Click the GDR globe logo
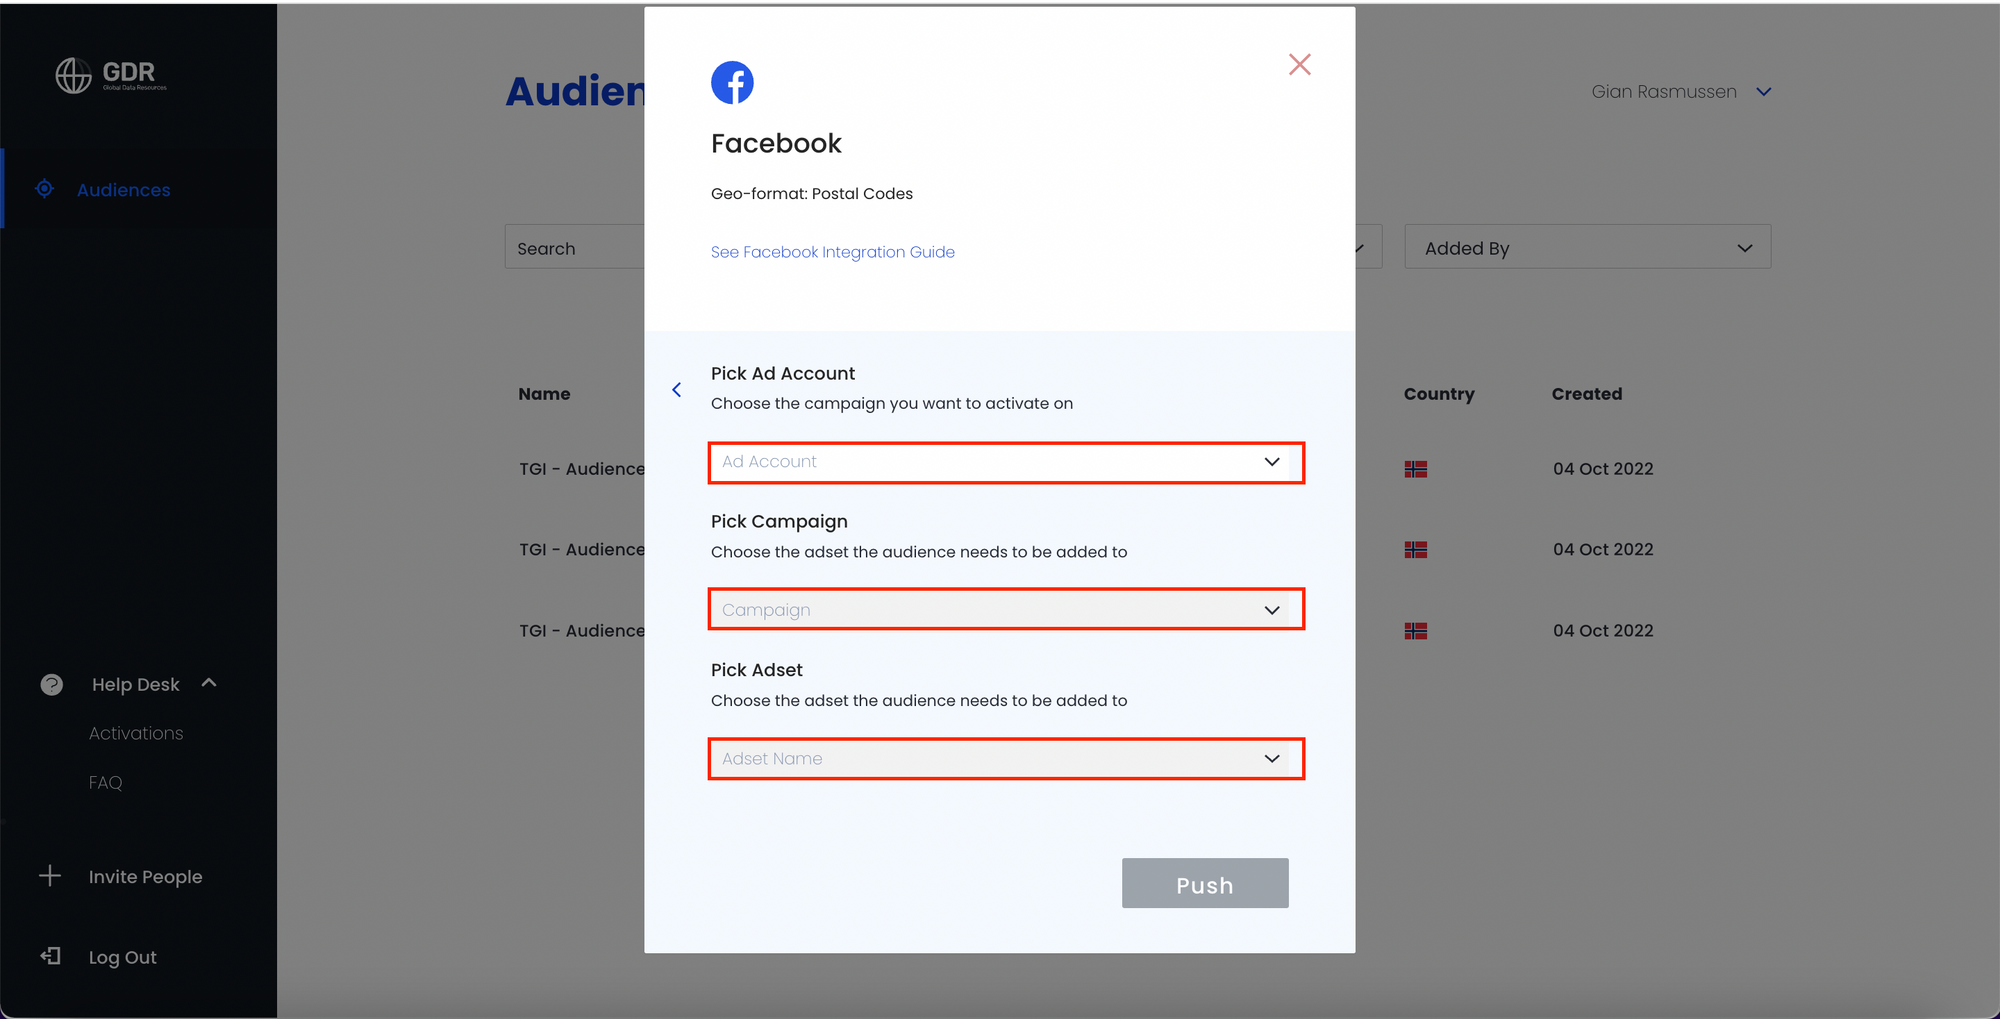The height and width of the screenshot is (1019, 2000). click(x=73, y=75)
